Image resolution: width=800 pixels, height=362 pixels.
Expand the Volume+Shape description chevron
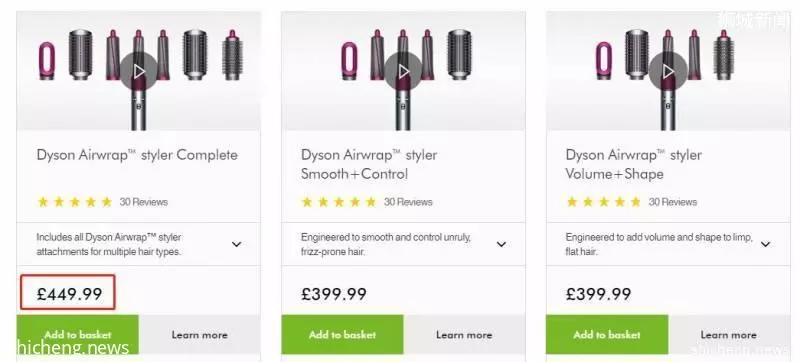[x=765, y=244]
